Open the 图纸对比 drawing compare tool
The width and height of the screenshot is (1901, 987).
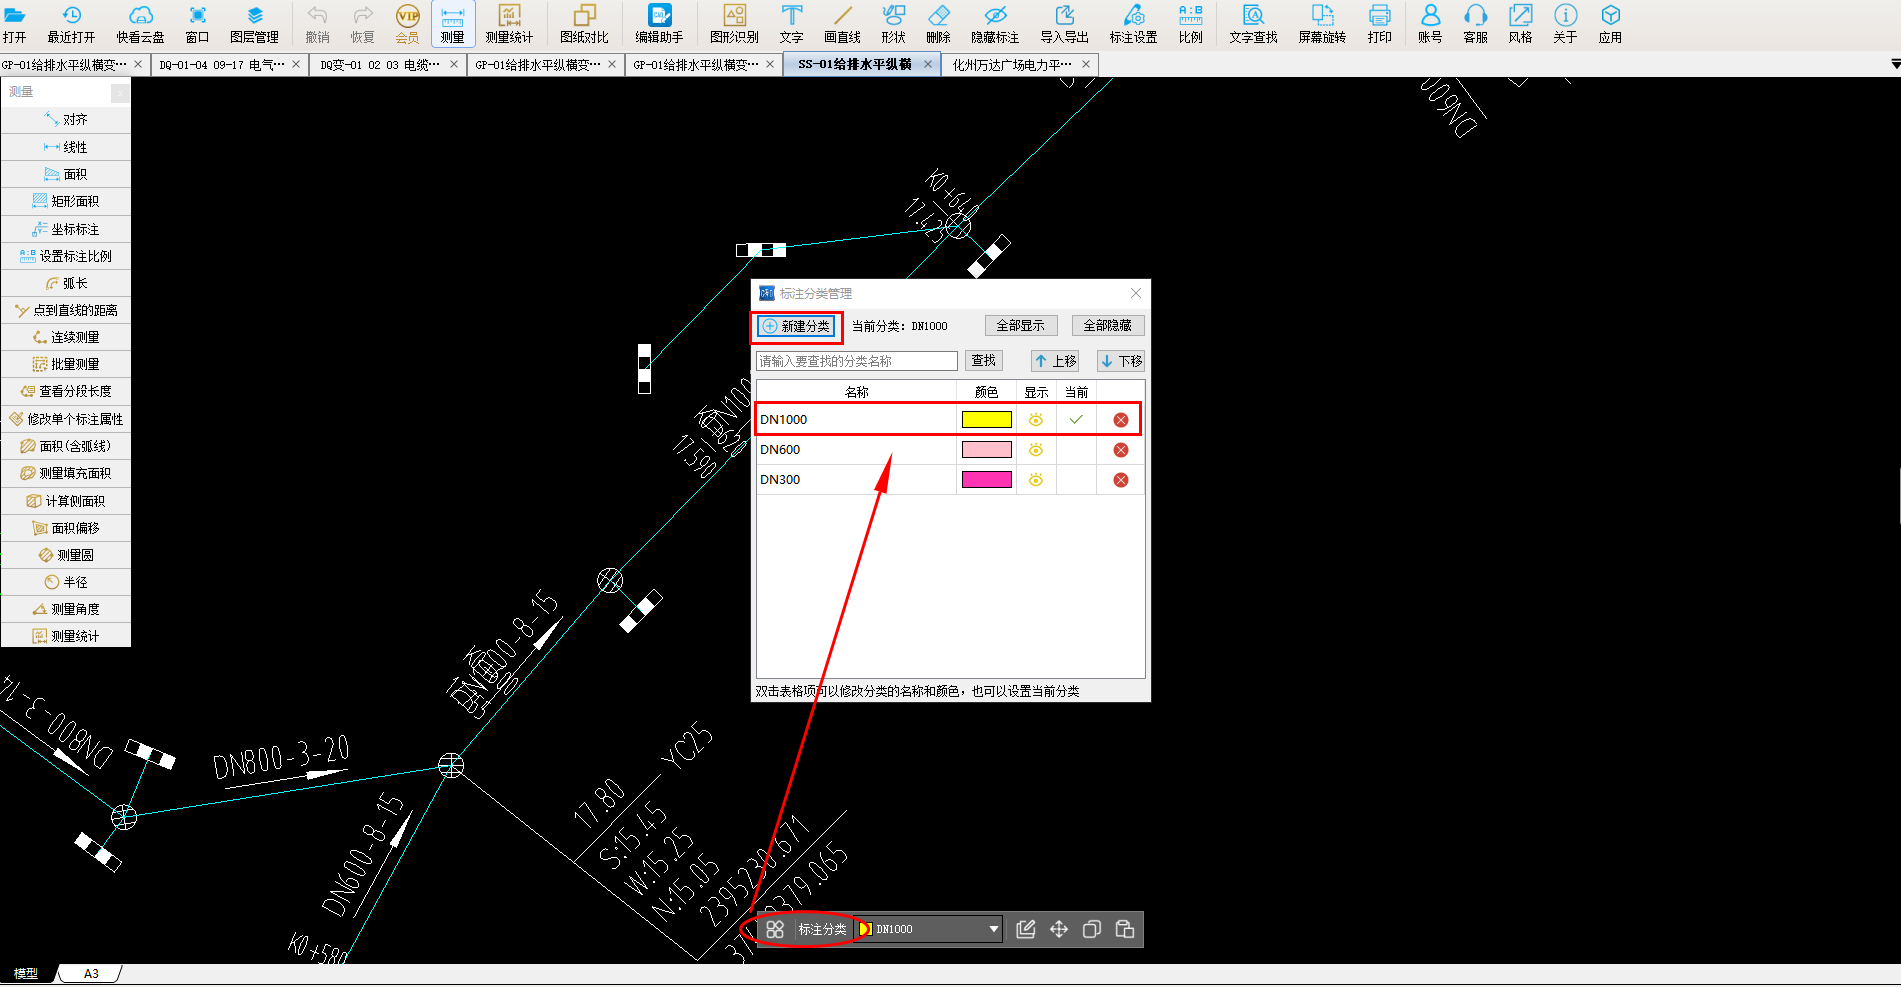pos(584,24)
